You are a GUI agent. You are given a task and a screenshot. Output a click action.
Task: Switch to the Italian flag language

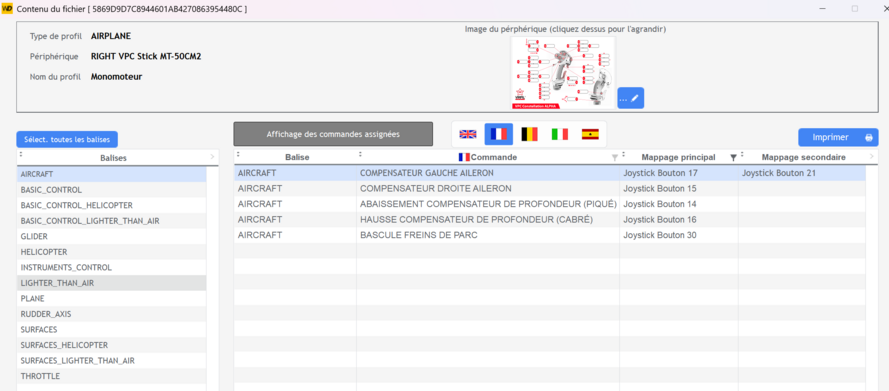click(x=560, y=134)
